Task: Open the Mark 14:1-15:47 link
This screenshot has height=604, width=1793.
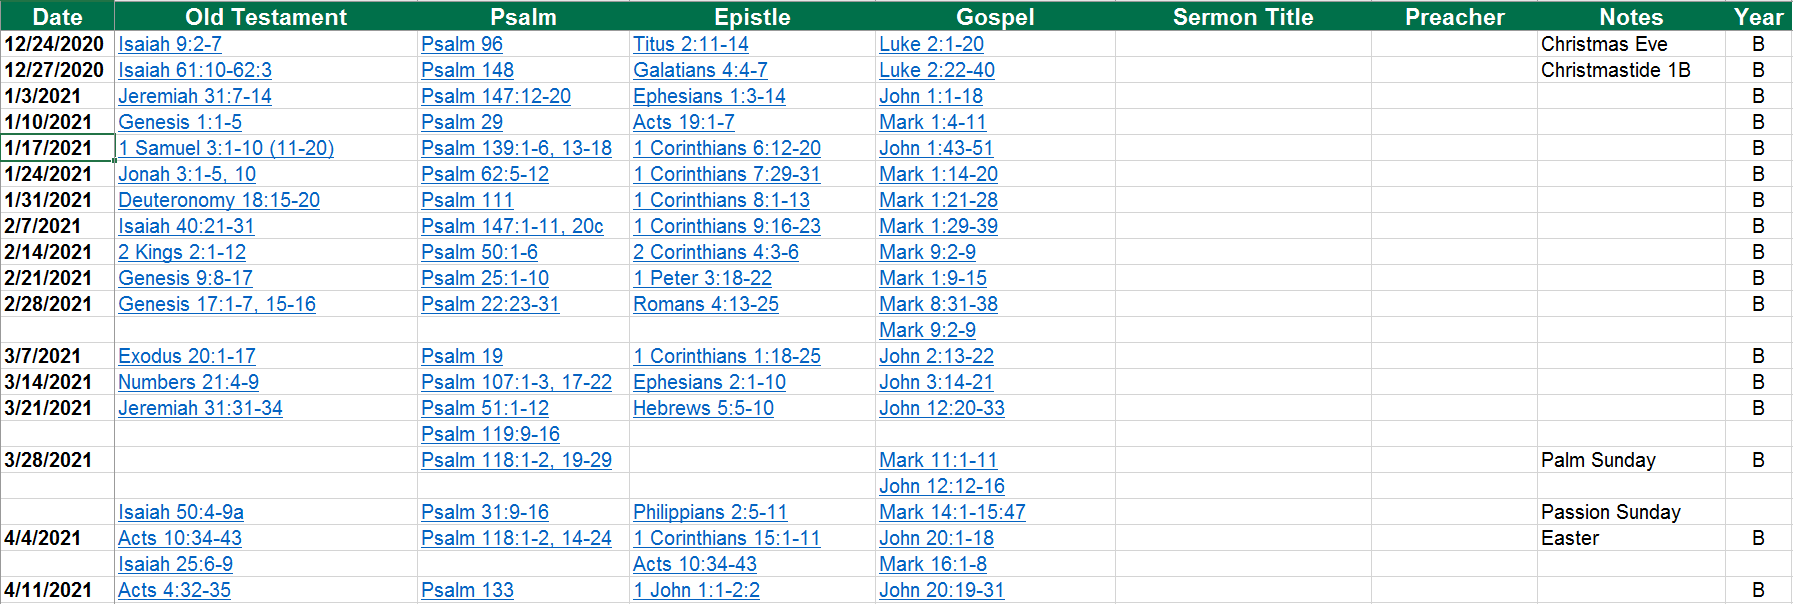Action: (952, 512)
